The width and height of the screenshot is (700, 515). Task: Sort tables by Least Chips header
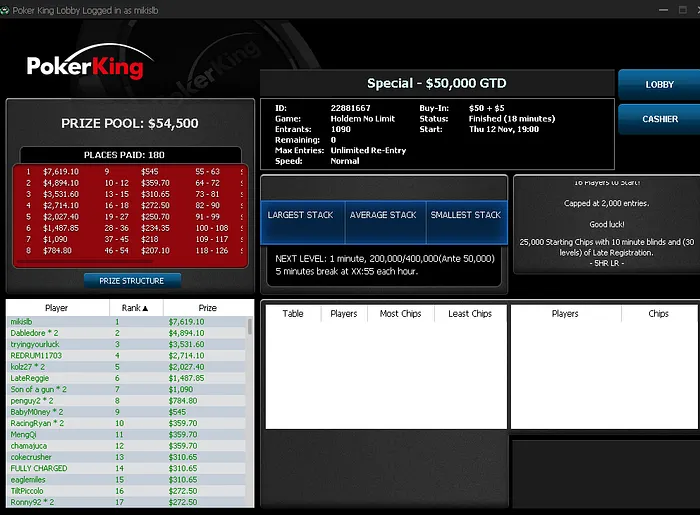coord(469,313)
